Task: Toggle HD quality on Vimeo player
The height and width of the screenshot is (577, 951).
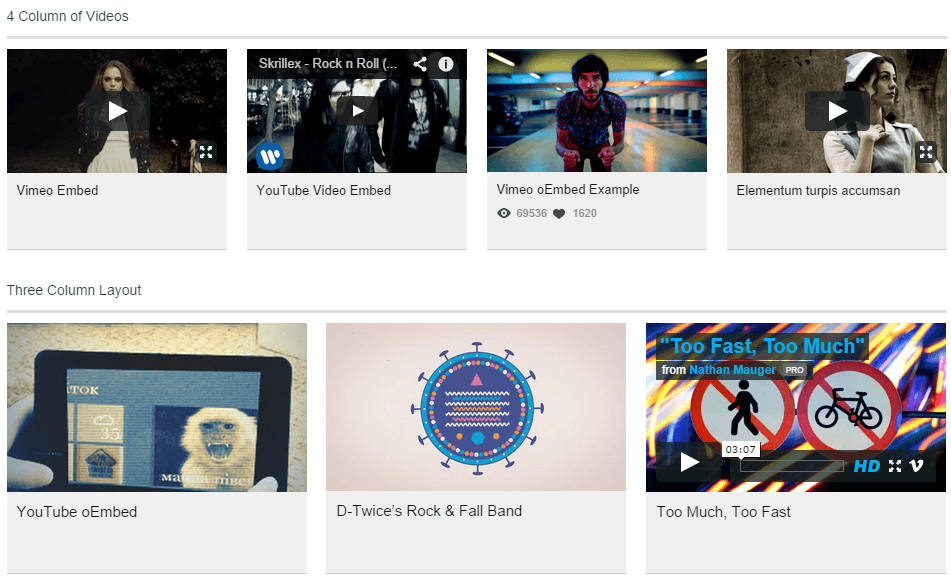Action: pyautogui.click(x=867, y=466)
